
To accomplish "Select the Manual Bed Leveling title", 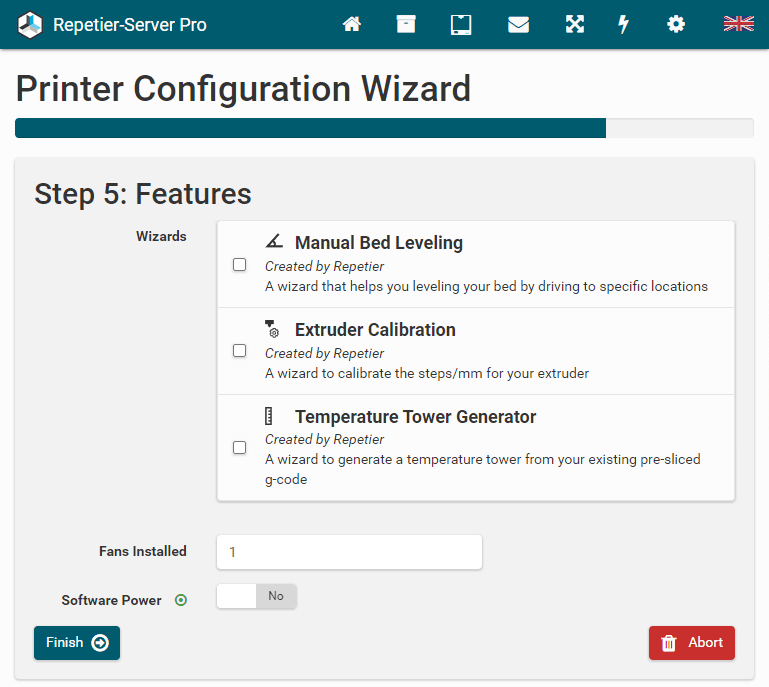I will point(378,243).
